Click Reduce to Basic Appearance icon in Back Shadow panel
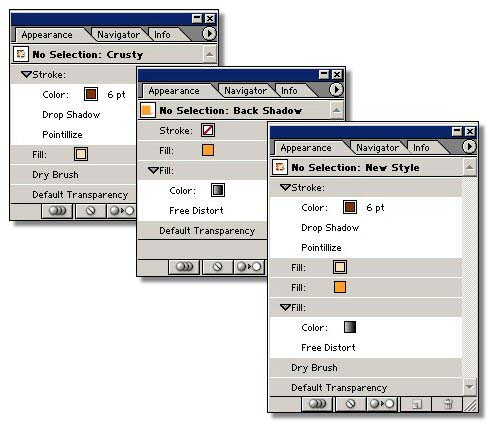Screen dimensions: 490x425 [250, 267]
